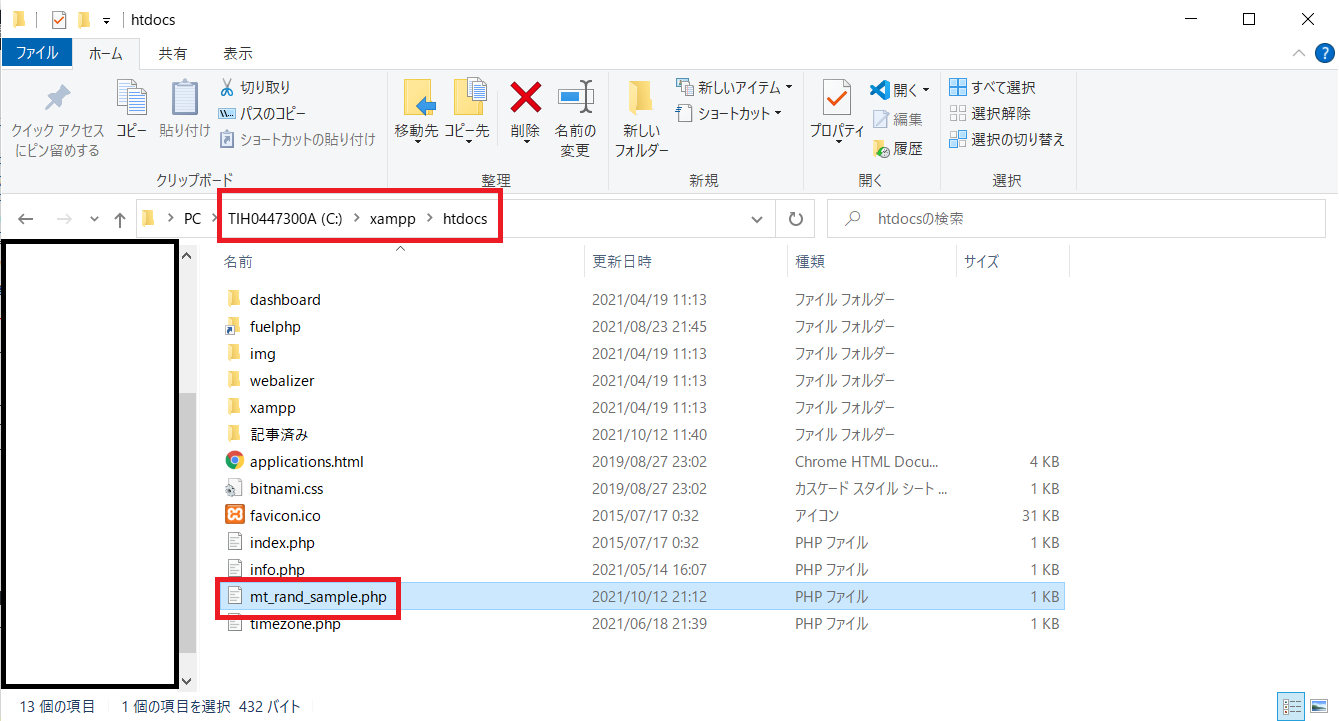Image resolution: width=1339 pixels, height=721 pixels.
Task: Select the img folder
Action: (x=263, y=353)
